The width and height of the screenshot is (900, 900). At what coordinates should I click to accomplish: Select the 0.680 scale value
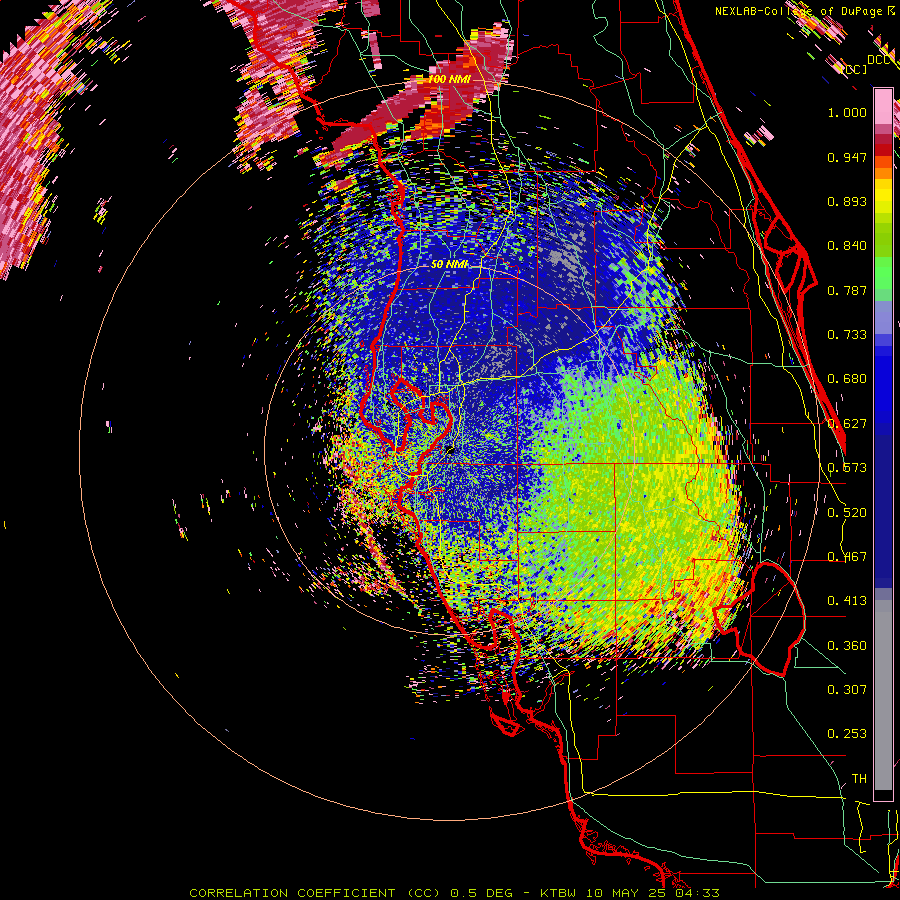[847, 379]
